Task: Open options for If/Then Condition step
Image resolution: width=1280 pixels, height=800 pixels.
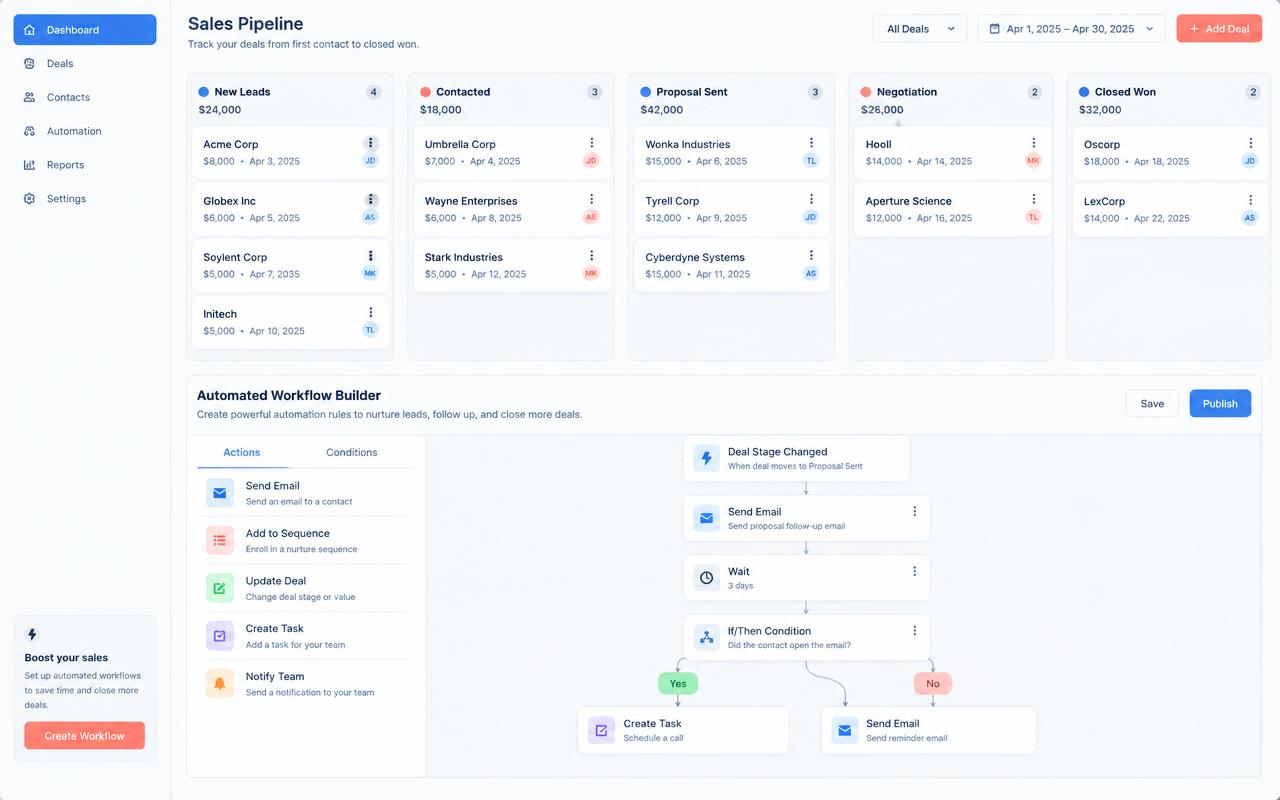Action: (x=914, y=631)
